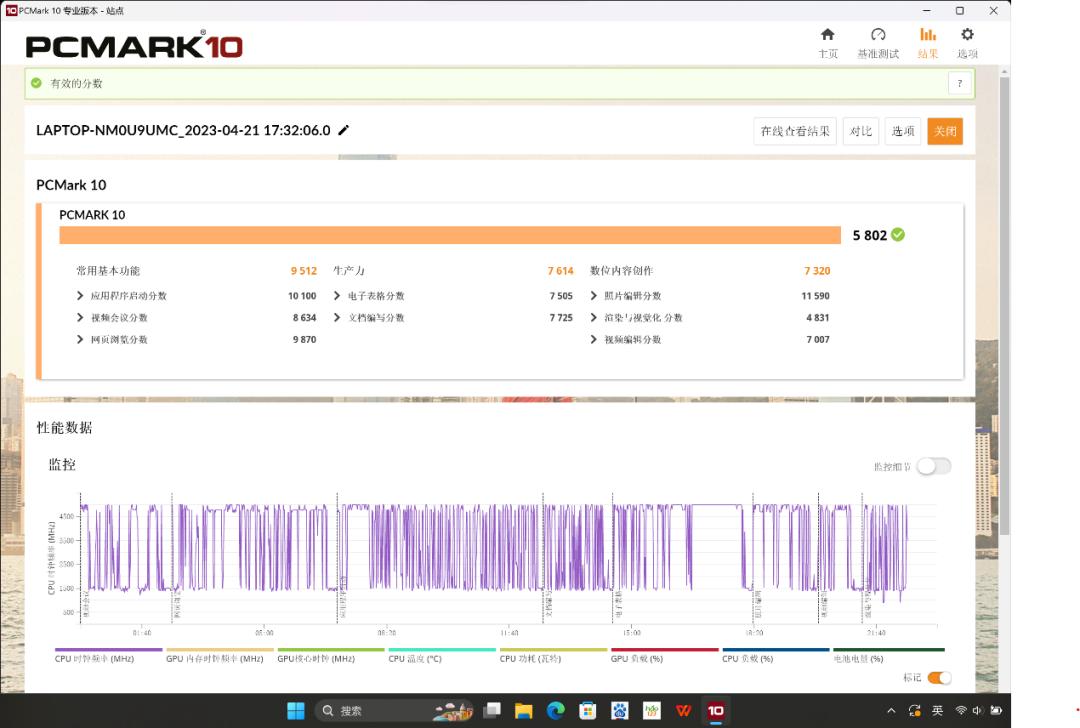This screenshot has height=728, width=1080.
Task: Open Microsoft Edge from the taskbar
Action: tap(555, 711)
